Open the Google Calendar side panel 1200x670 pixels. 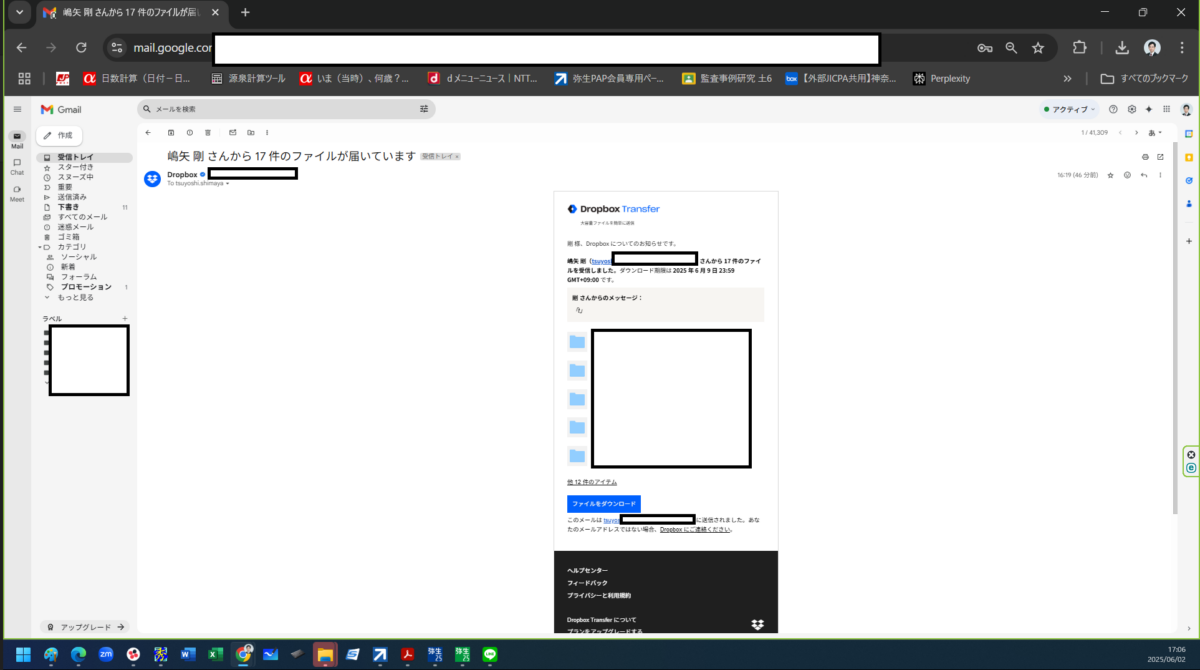1189,133
